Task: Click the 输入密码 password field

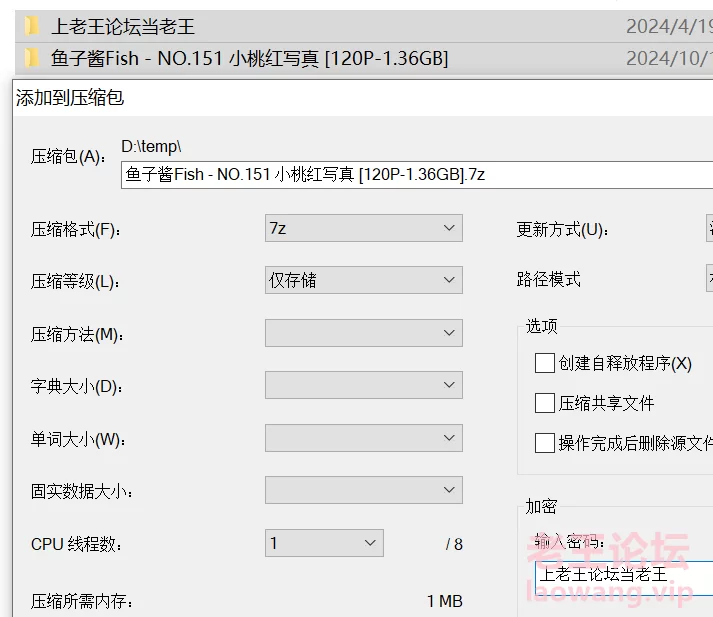Action: [x=624, y=576]
